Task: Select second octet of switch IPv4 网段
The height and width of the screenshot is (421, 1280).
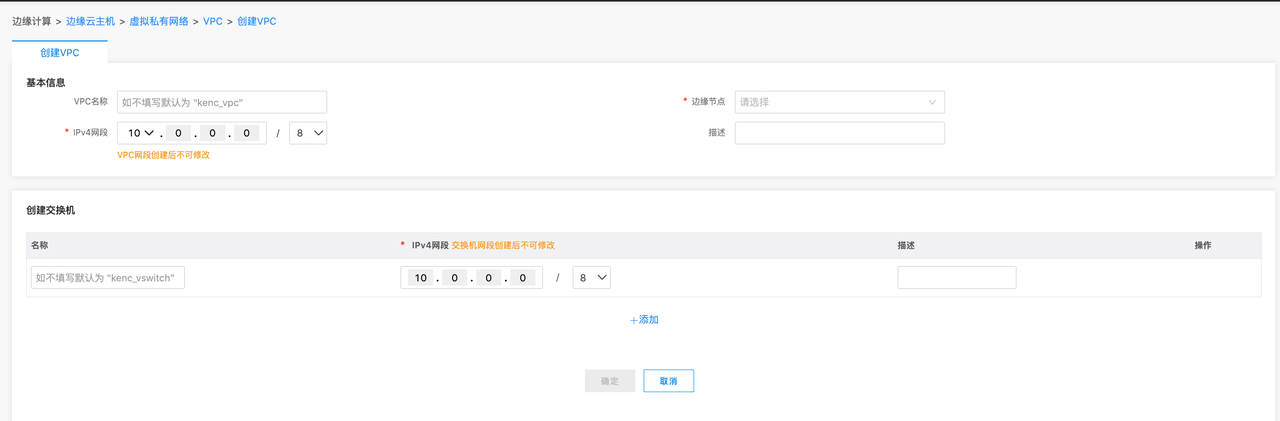Action: pos(455,278)
